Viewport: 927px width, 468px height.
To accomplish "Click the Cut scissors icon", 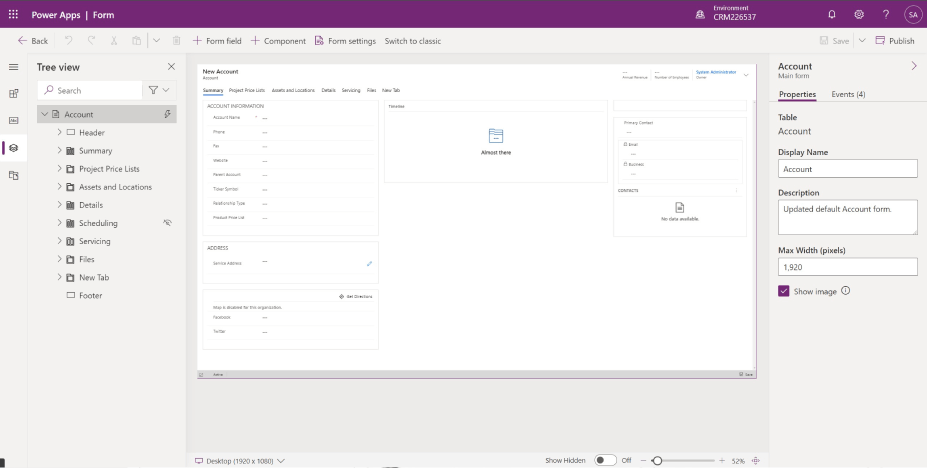I will pos(114,40).
